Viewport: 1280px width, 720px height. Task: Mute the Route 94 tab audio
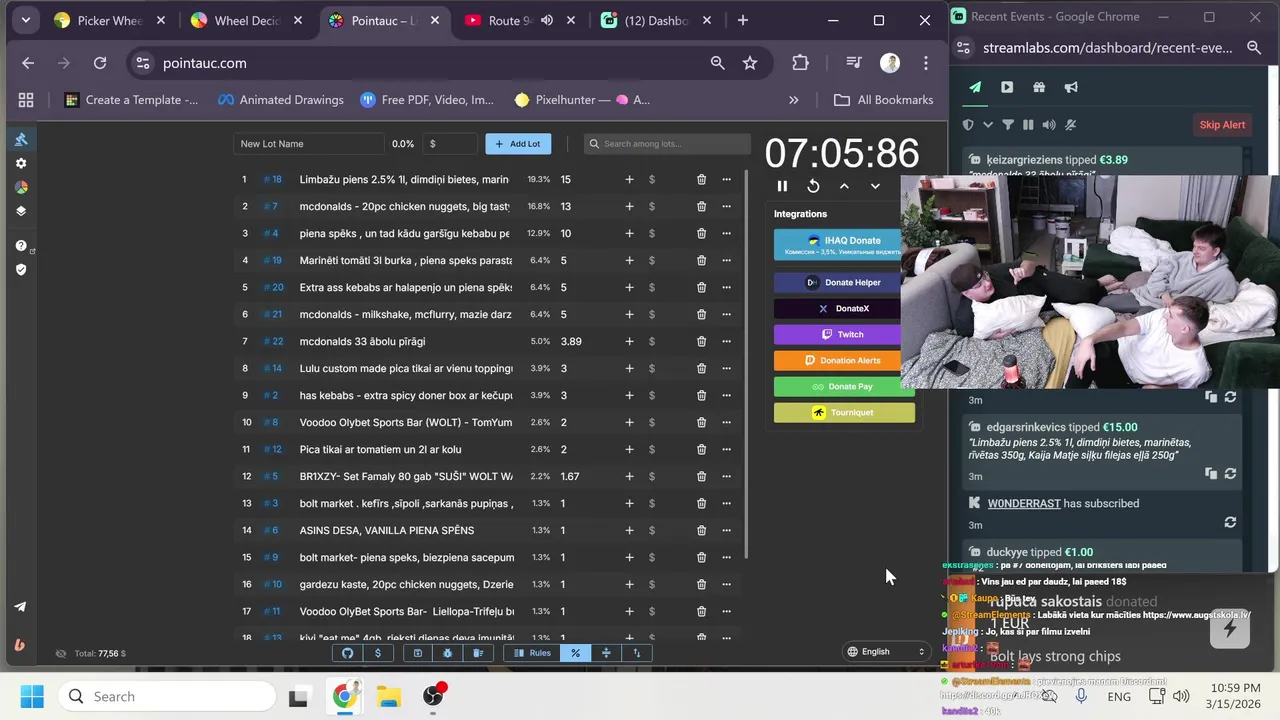547,21
